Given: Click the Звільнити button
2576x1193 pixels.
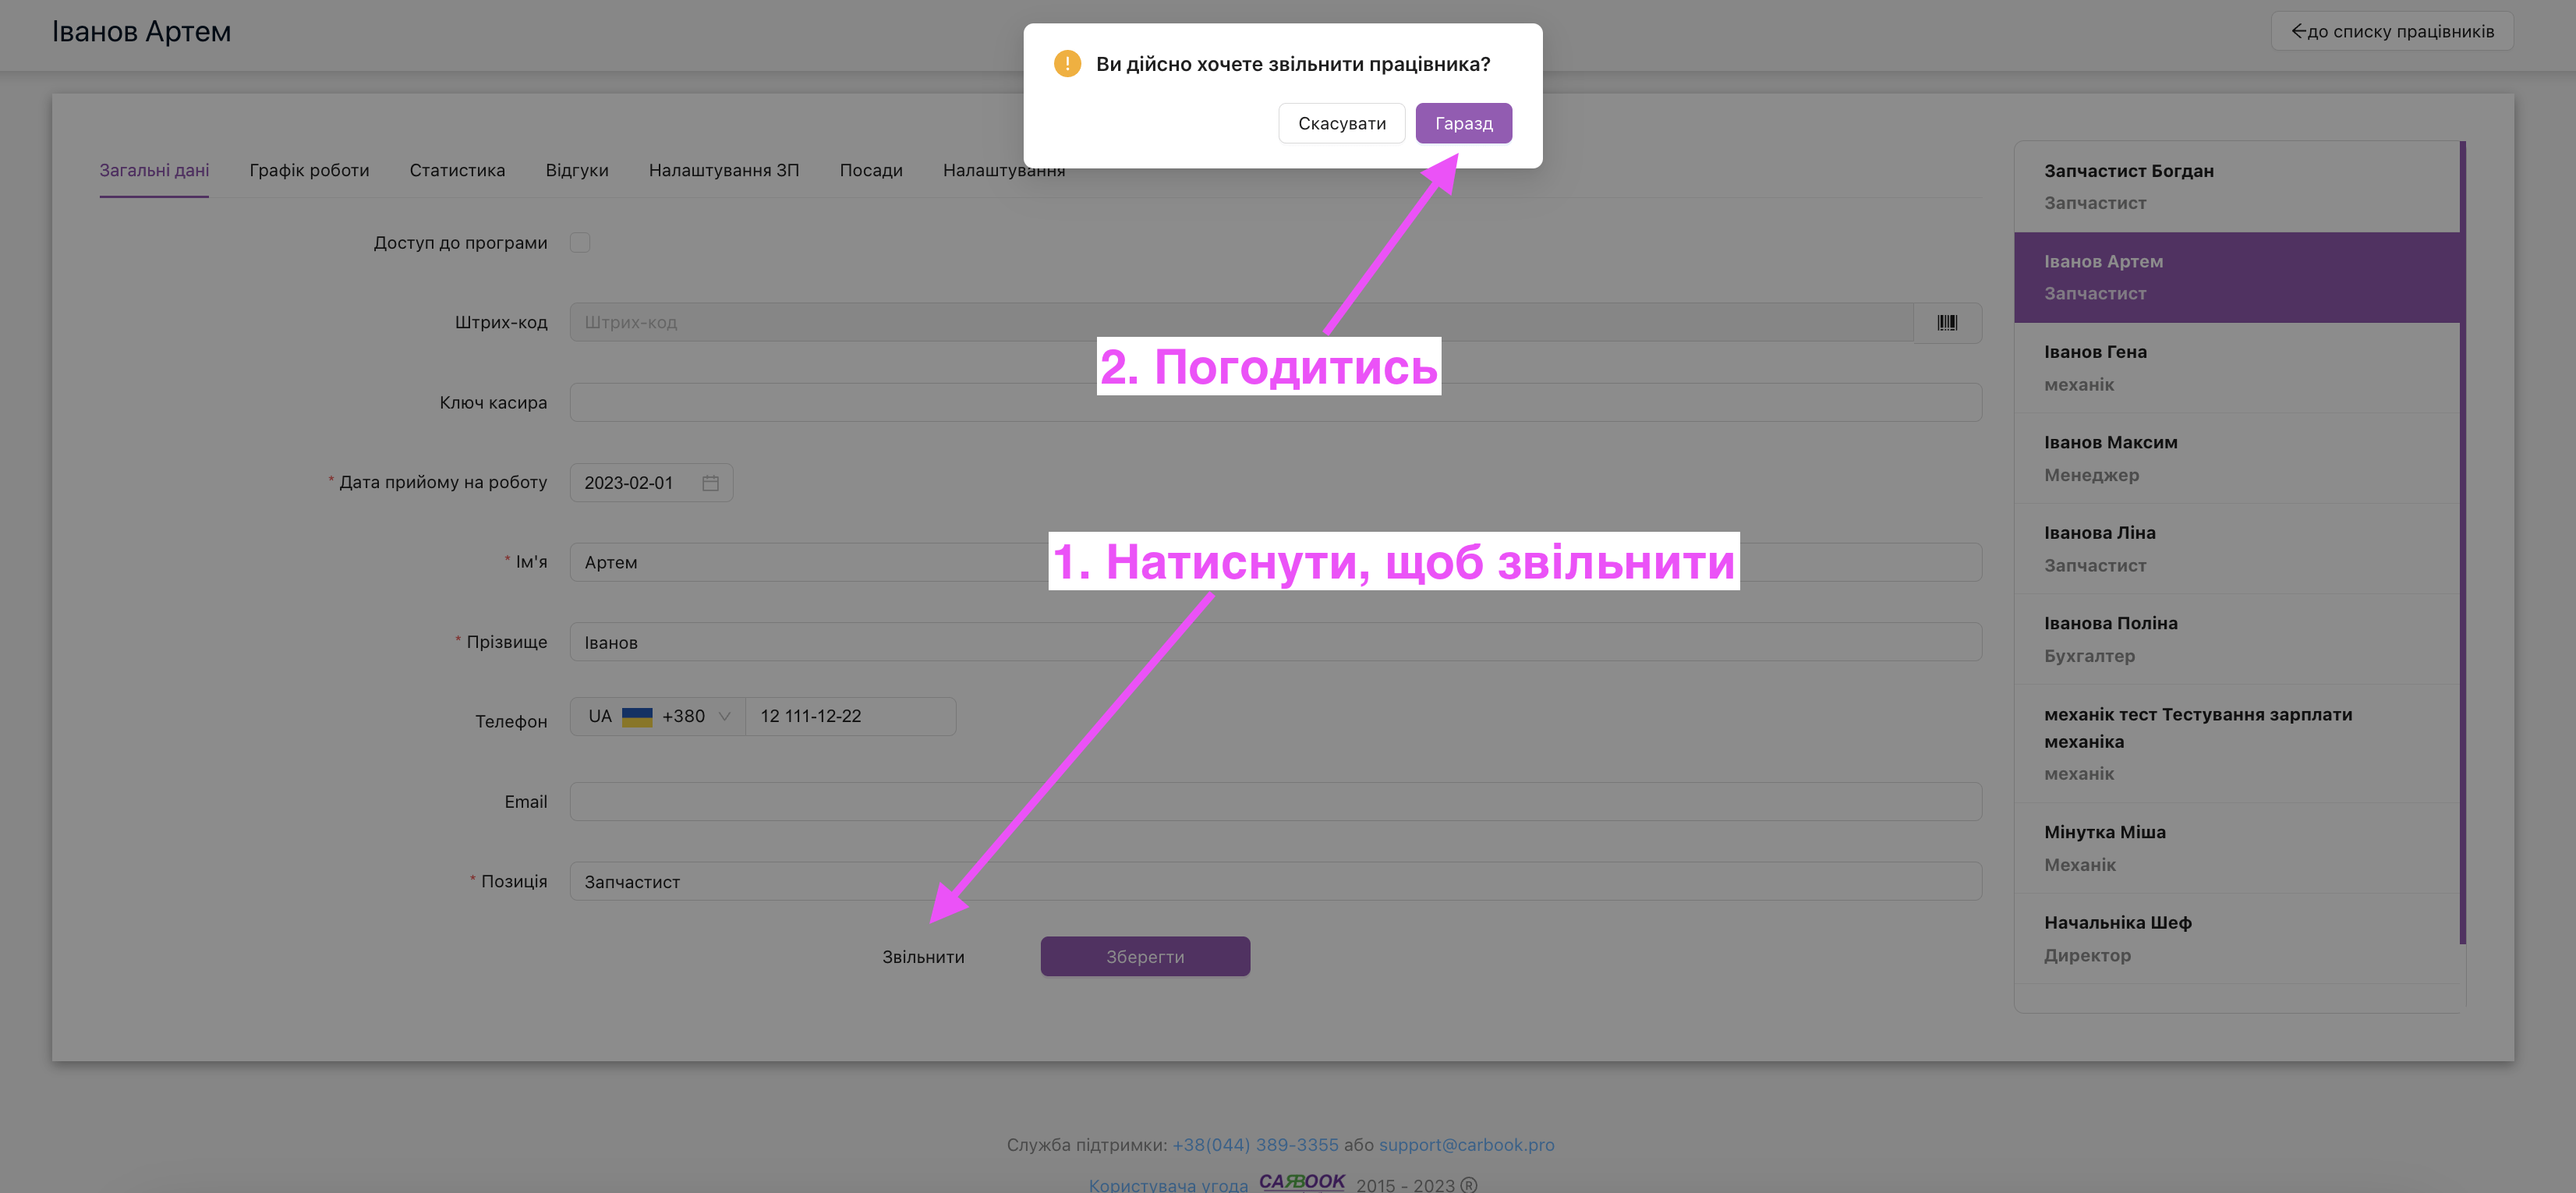Looking at the screenshot, I should coord(923,957).
